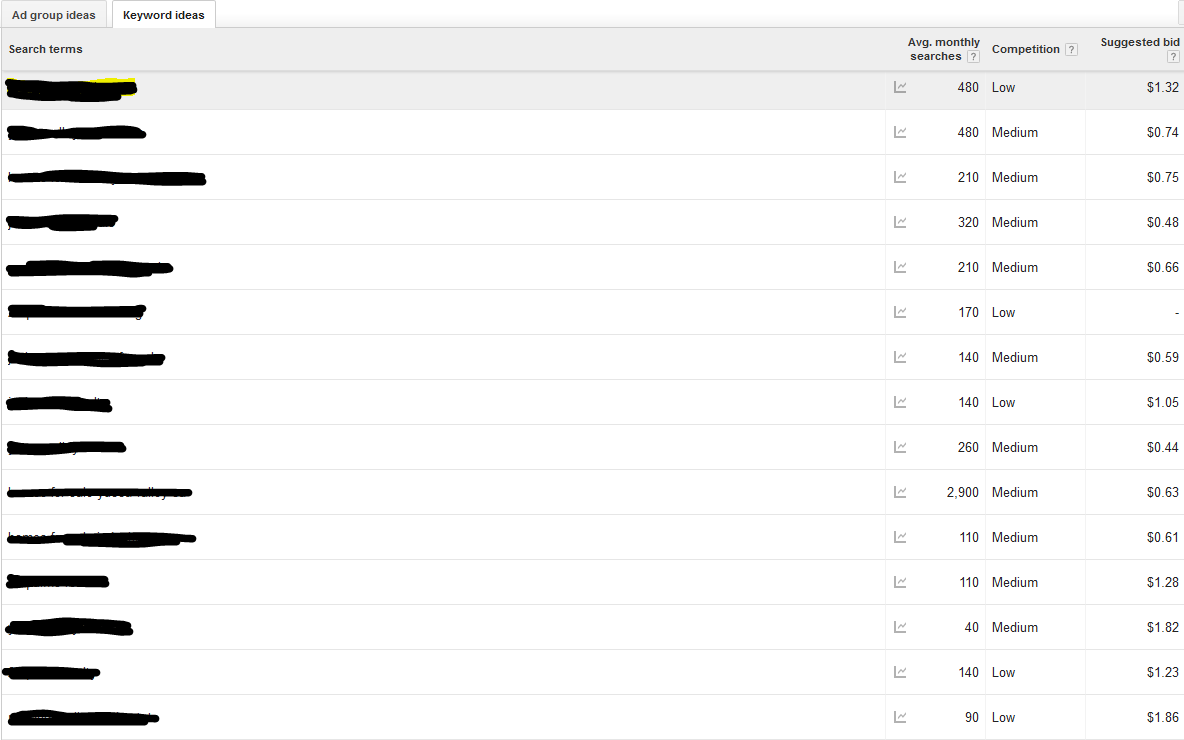The width and height of the screenshot is (1184, 740).
Task: Click the search term in $0.63 bid row
Action: 99,492
